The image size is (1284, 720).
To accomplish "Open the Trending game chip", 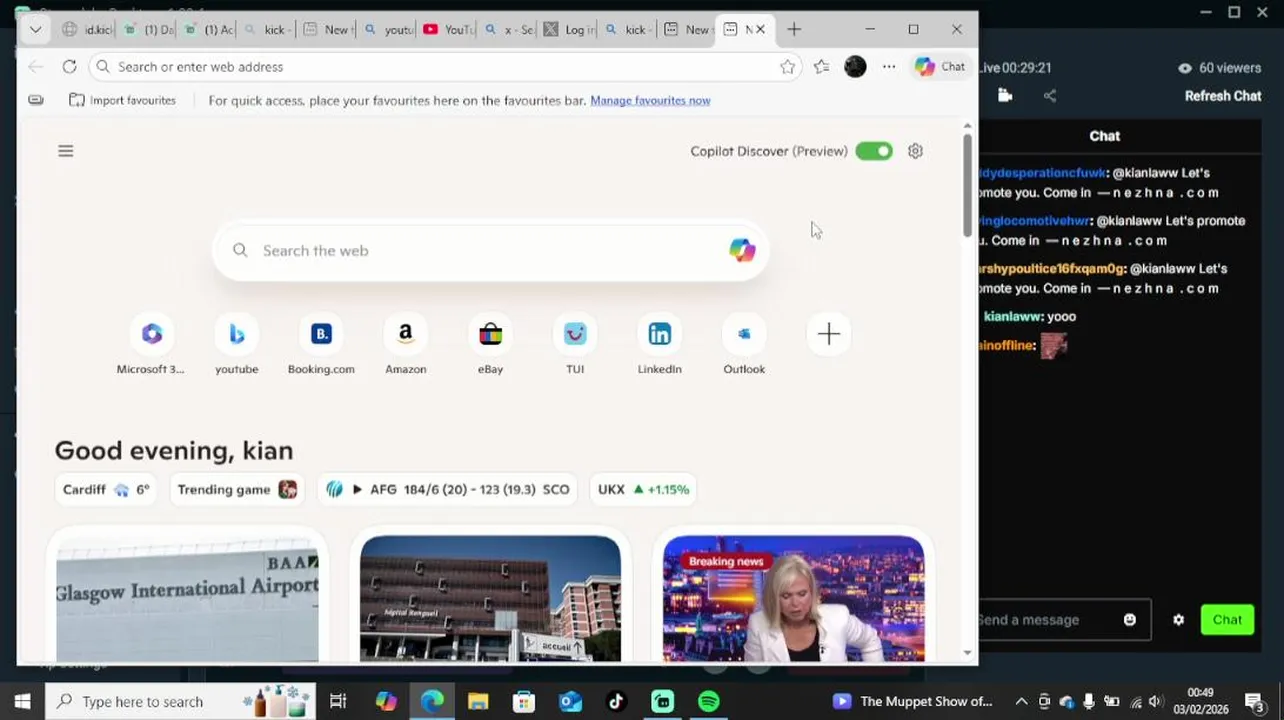I will pos(237,490).
